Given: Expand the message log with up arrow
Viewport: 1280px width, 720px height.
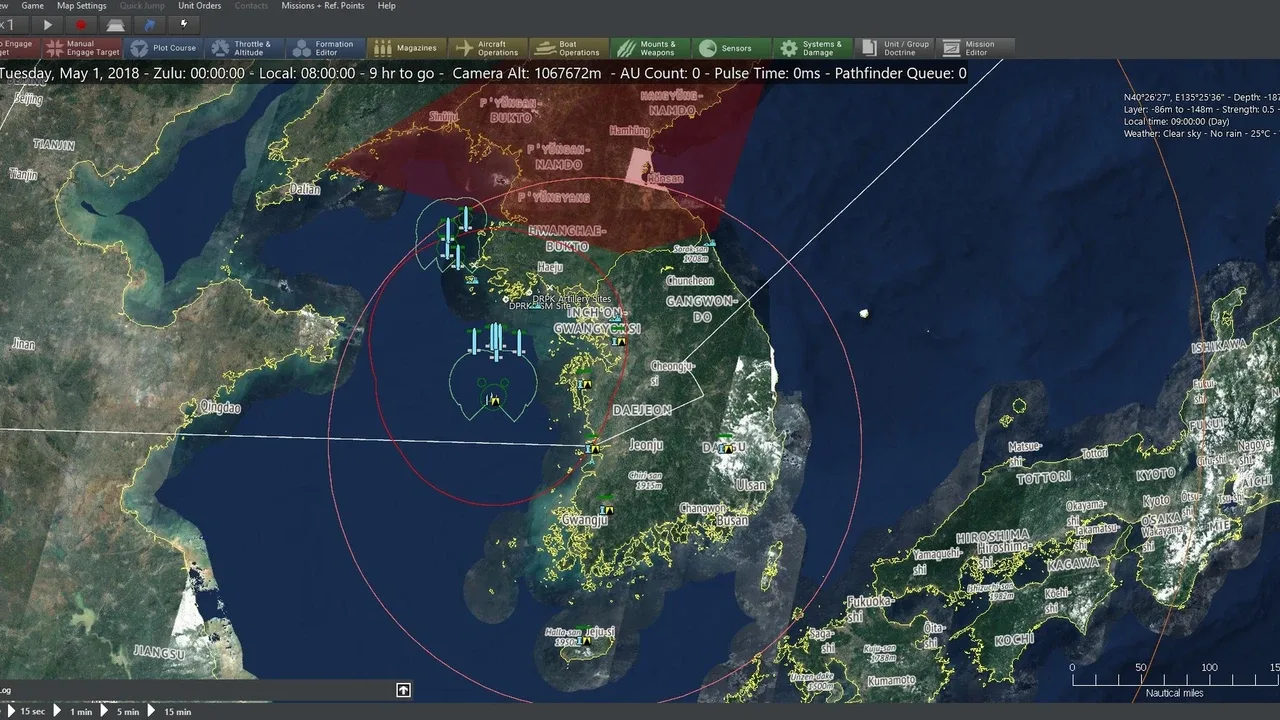Looking at the screenshot, I should click(403, 690).
